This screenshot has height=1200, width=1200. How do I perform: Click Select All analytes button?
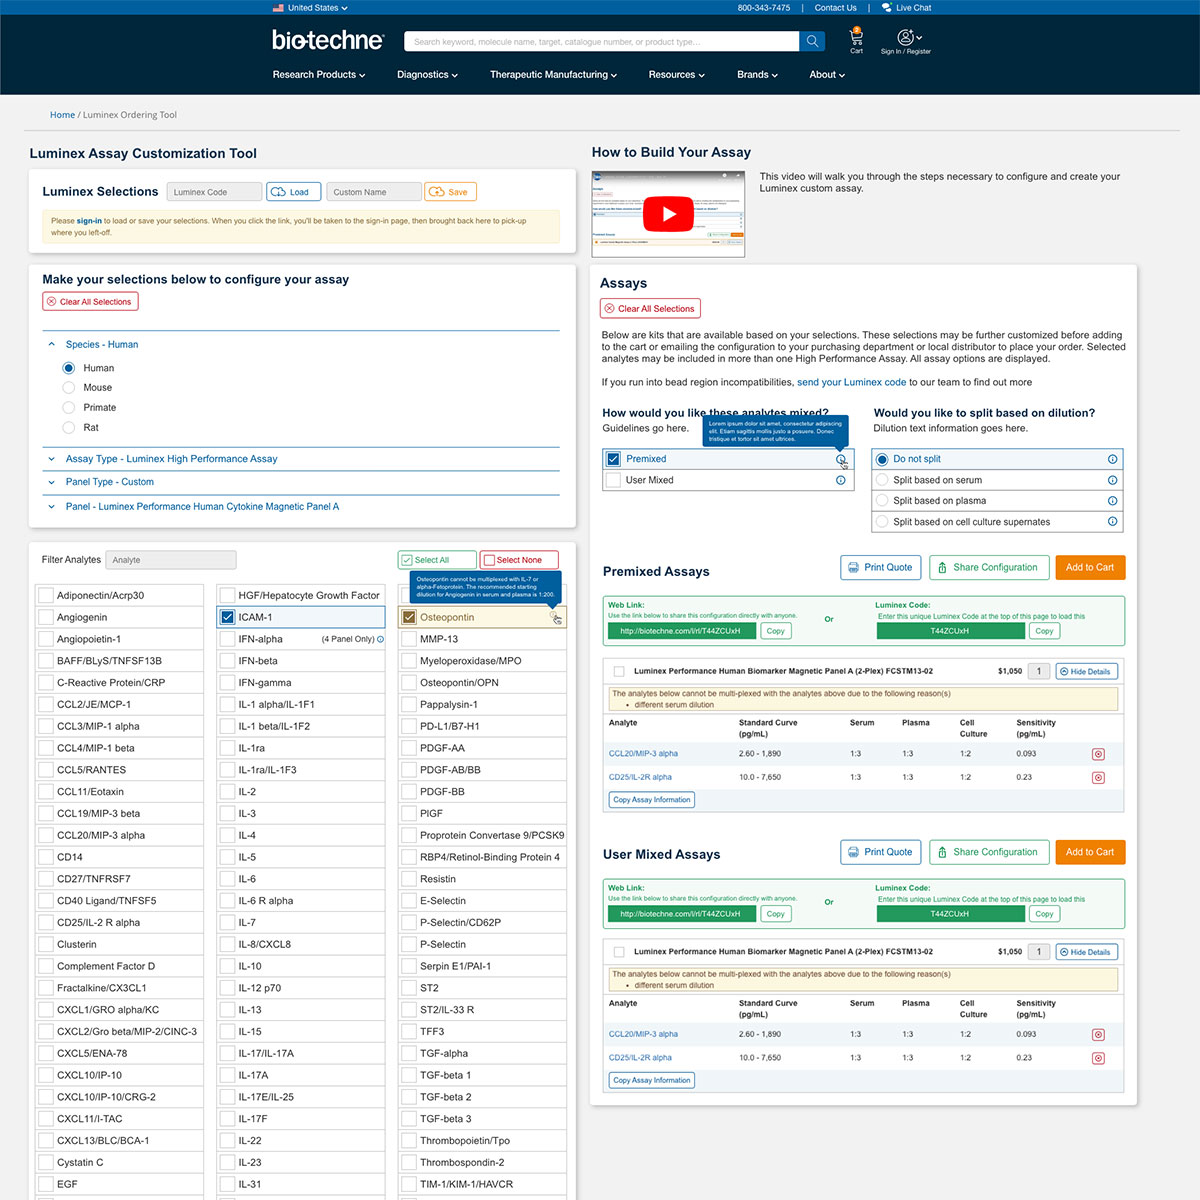pos(437,560)
